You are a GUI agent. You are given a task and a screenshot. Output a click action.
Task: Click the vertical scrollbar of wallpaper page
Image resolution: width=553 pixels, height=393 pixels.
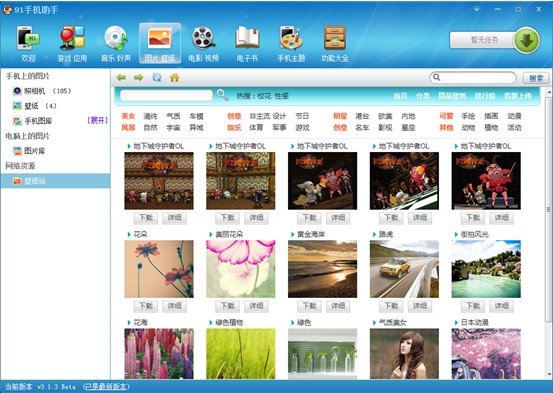[549, 209]
